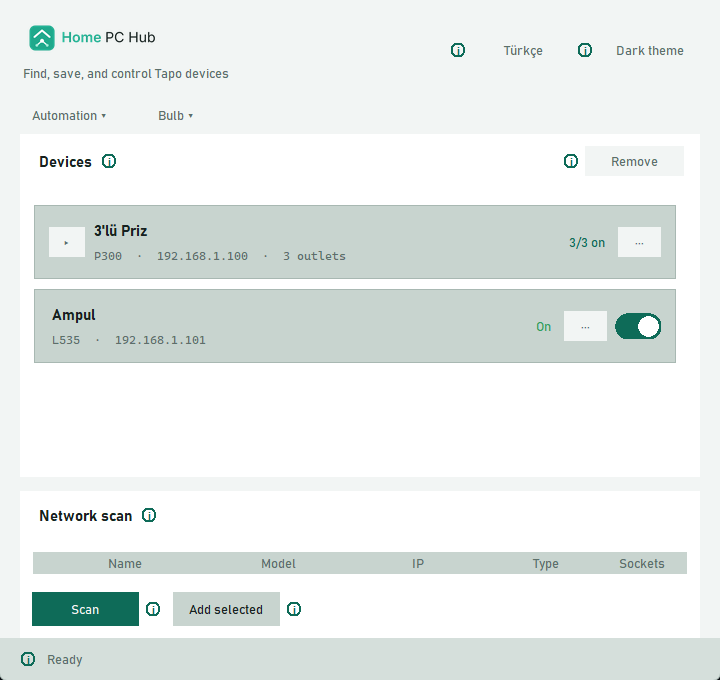Click the Remove button
The width and height of the screenshot is (720, 680).
tap(634, 161)
